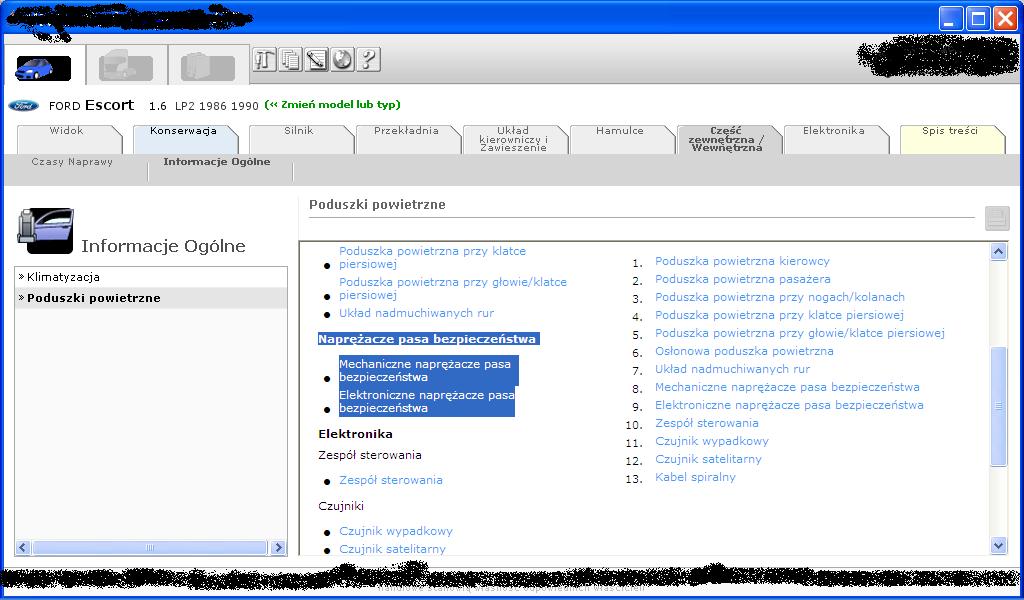Open the Kabel spiralny link
The width and height of the screenshot is (1024, 600).
coord(695,477)
